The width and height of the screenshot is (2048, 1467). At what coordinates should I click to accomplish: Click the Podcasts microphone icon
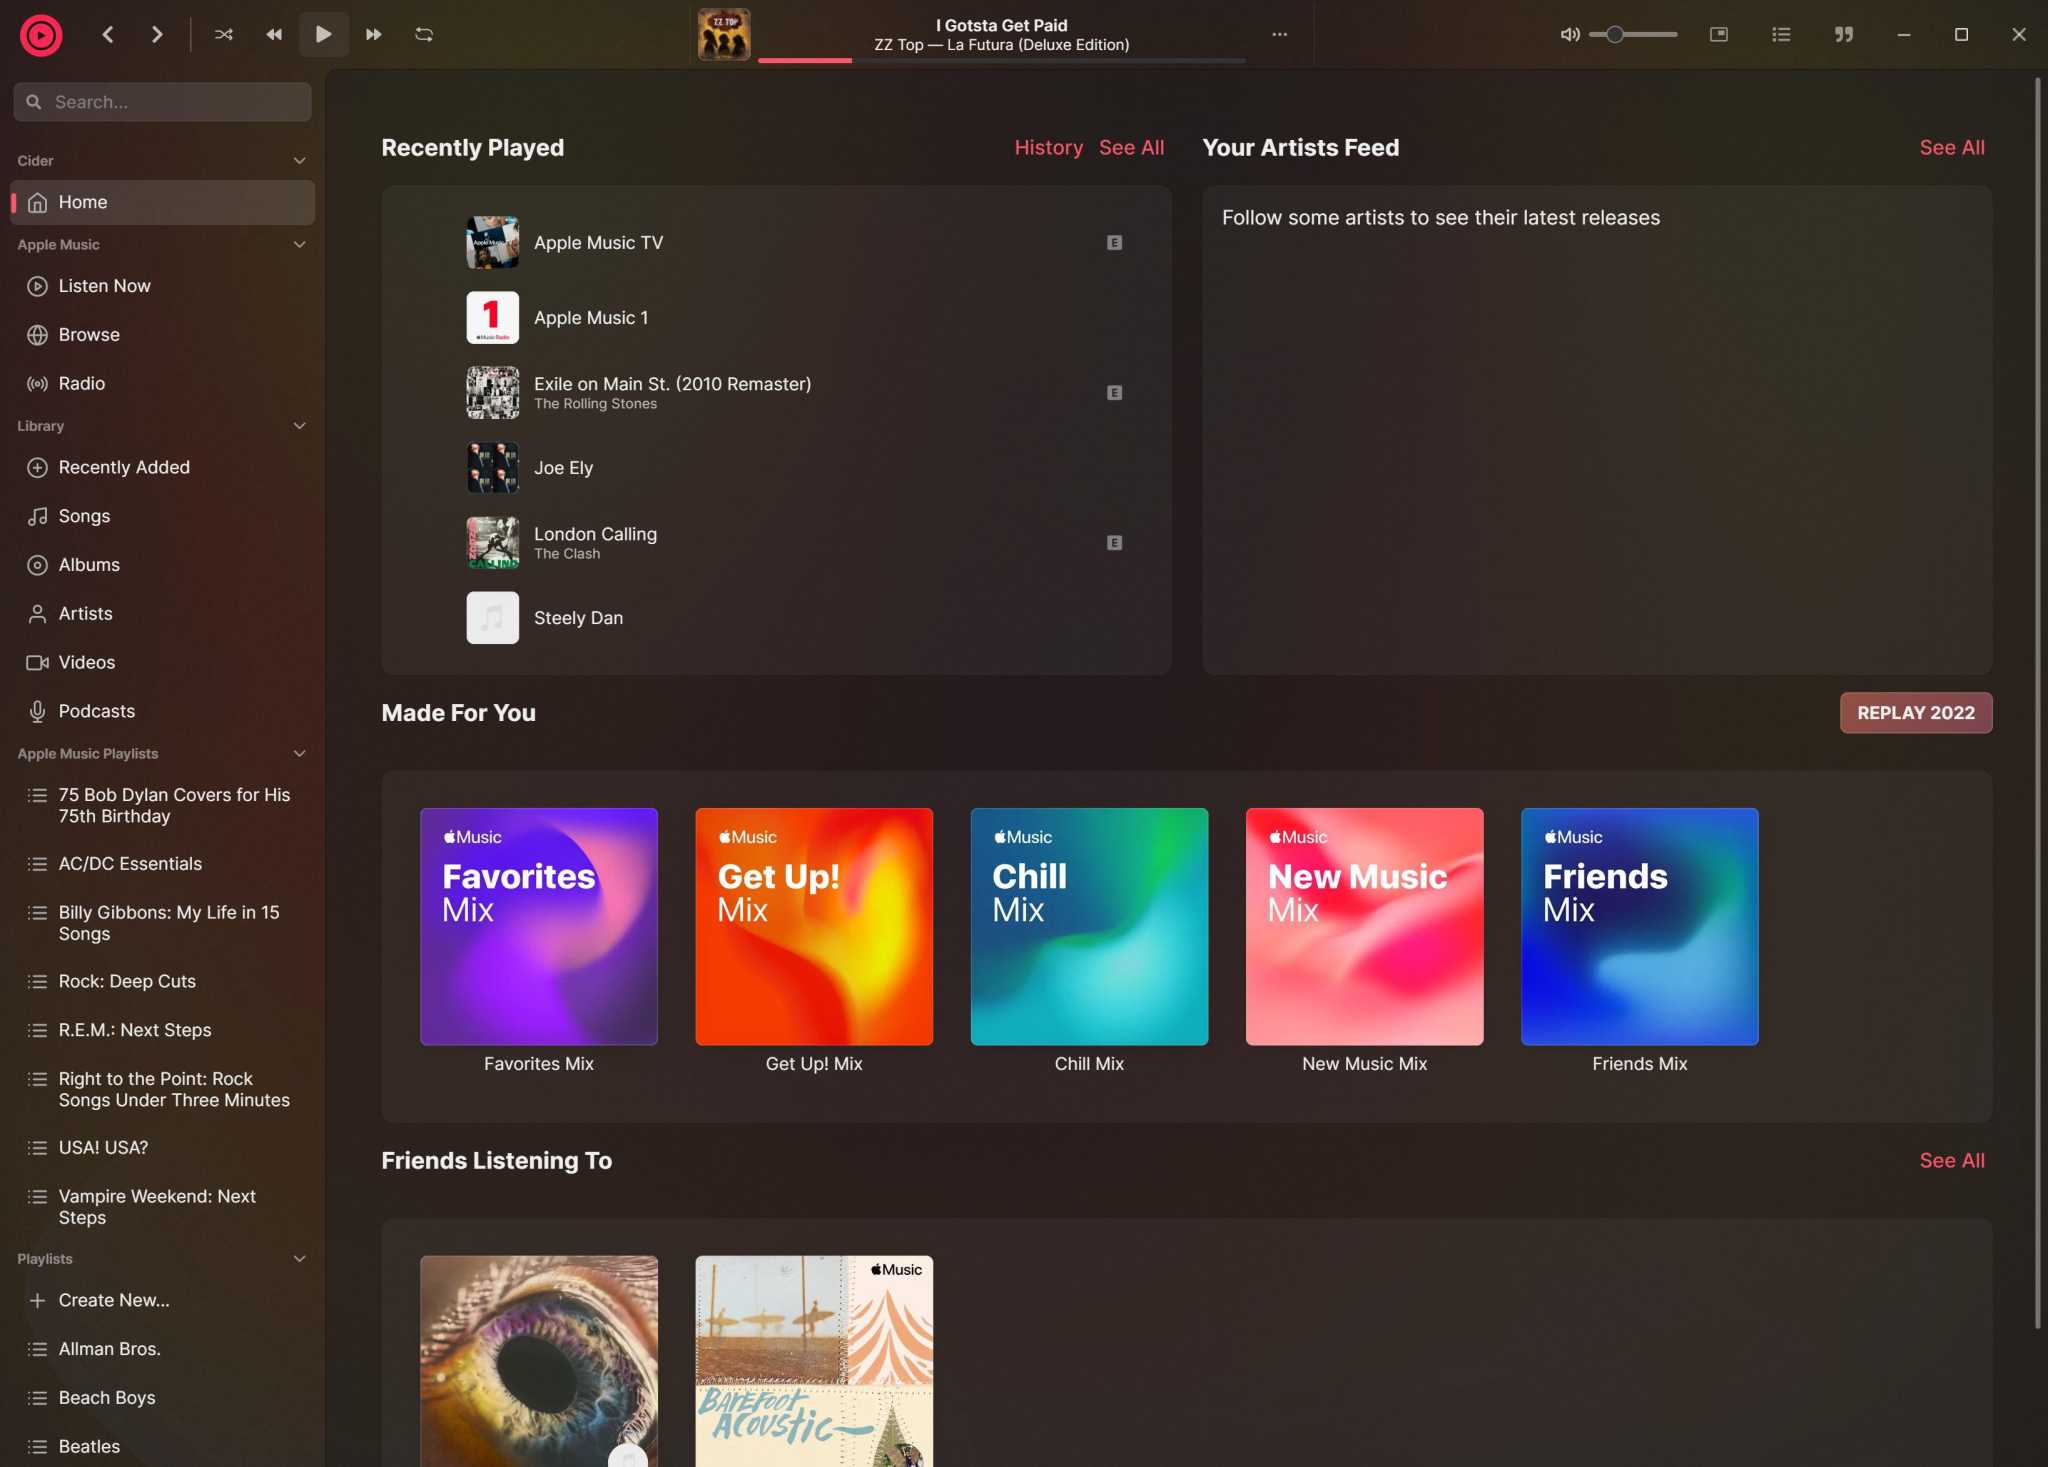tap(37, 712)
